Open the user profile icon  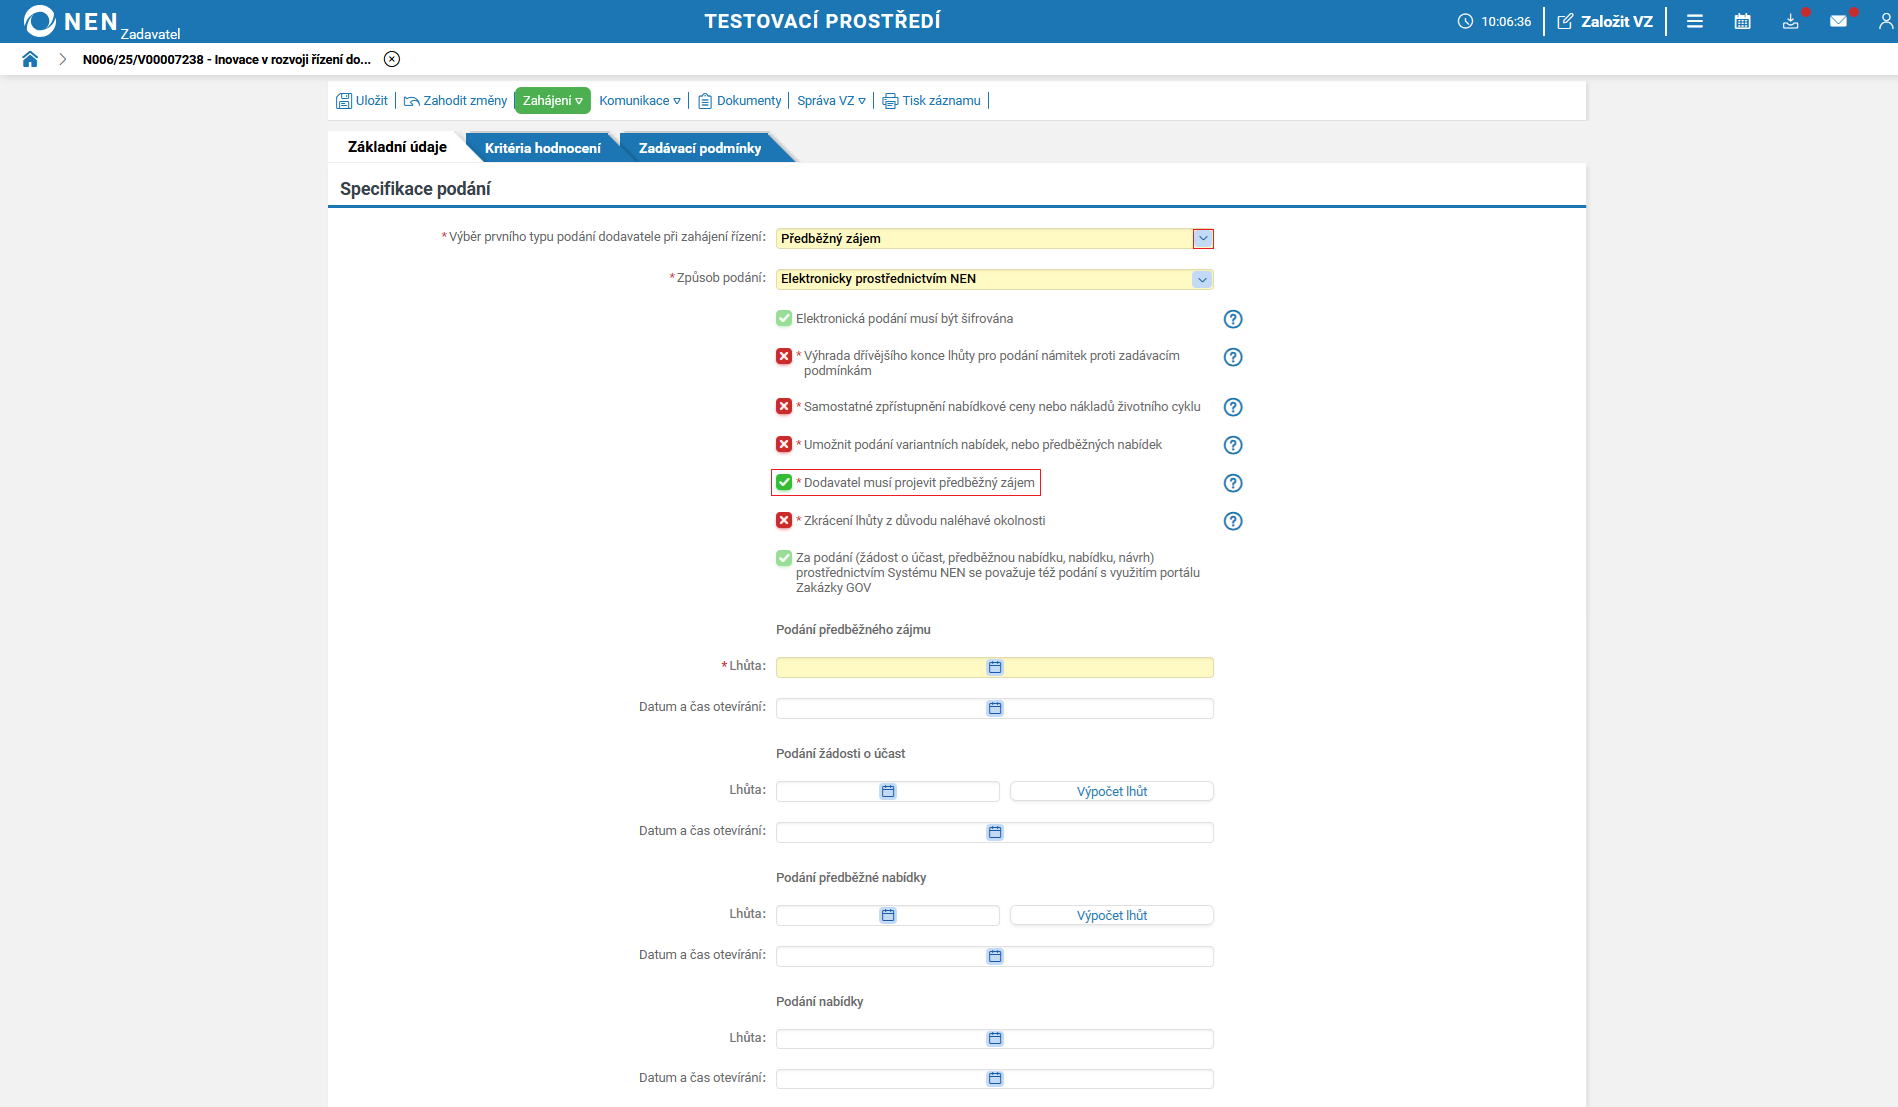click(x=1886, y=21)
